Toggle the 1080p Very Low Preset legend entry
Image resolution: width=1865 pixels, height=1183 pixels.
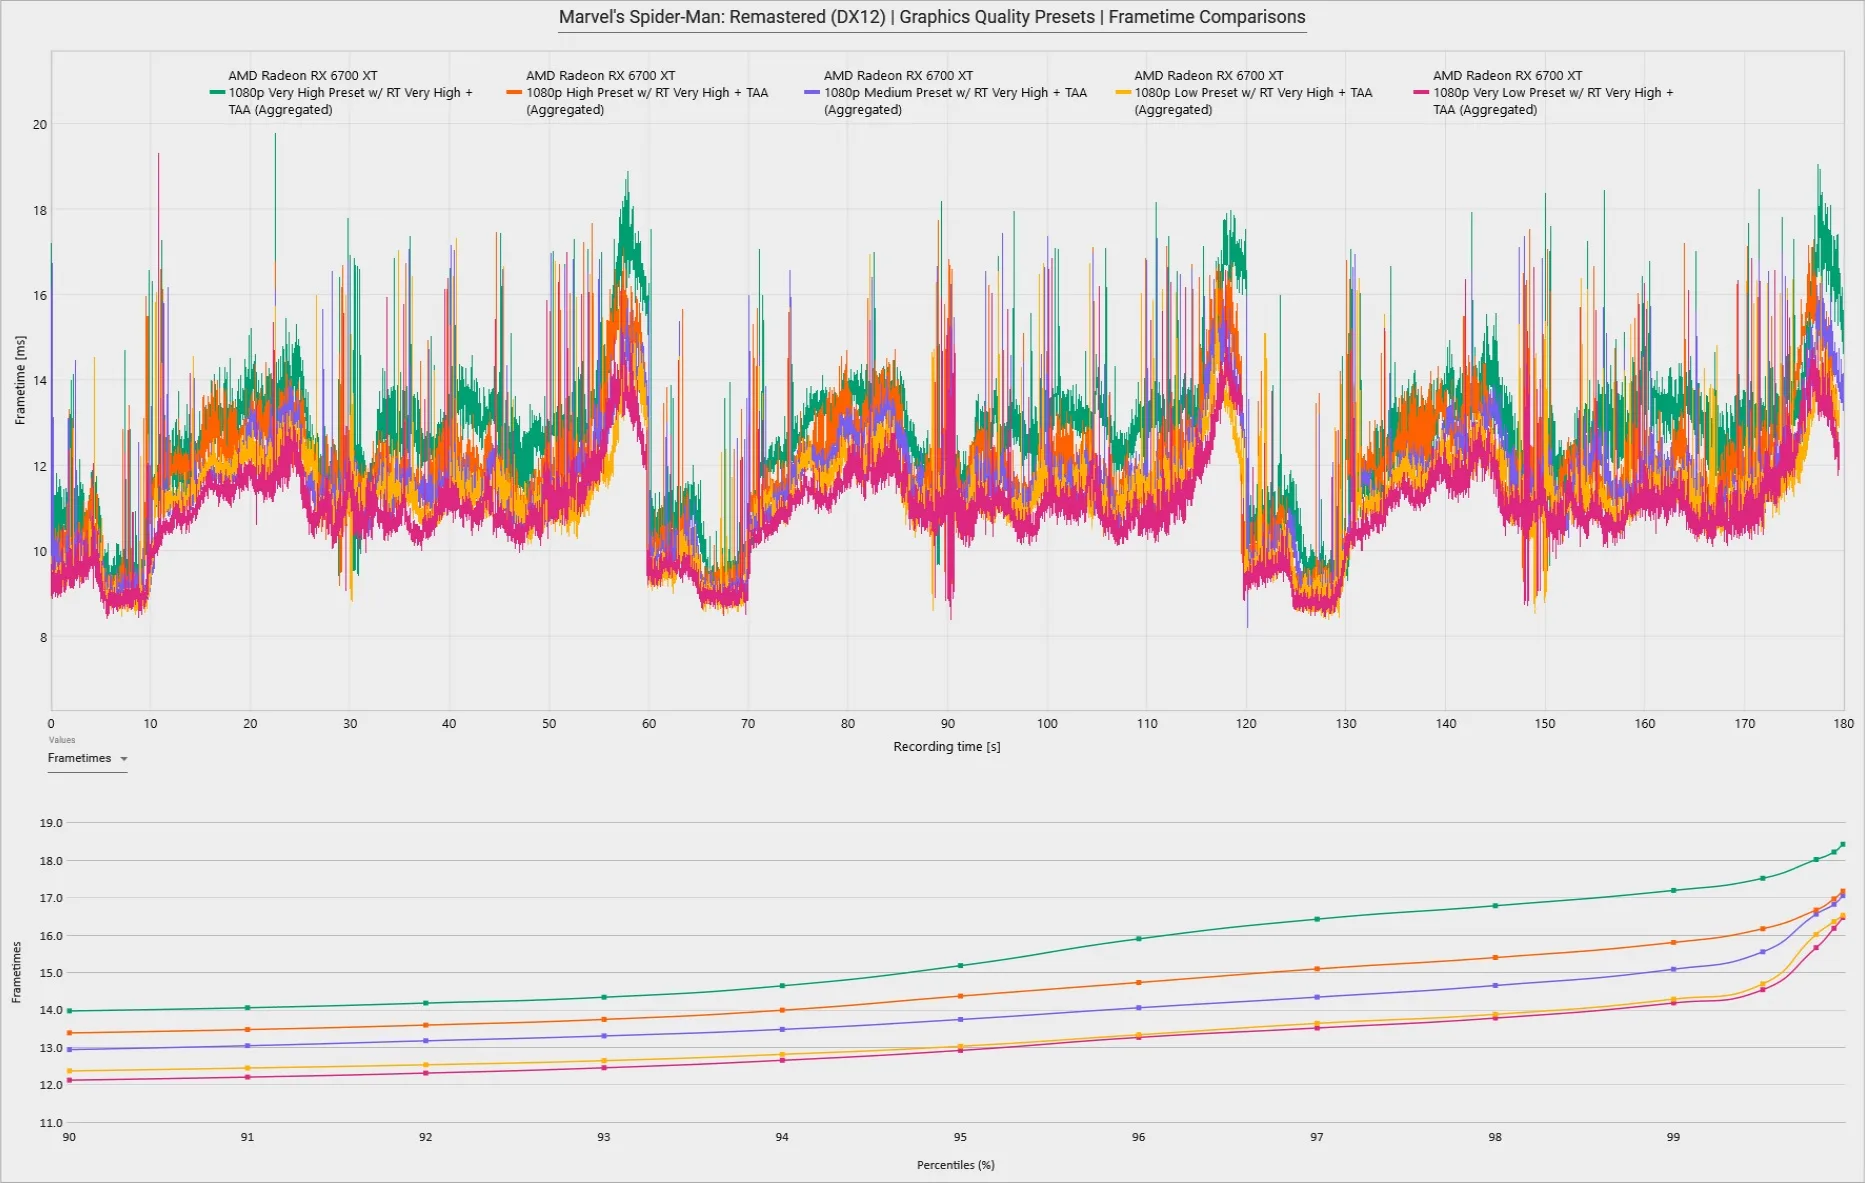coord(1544,93)
